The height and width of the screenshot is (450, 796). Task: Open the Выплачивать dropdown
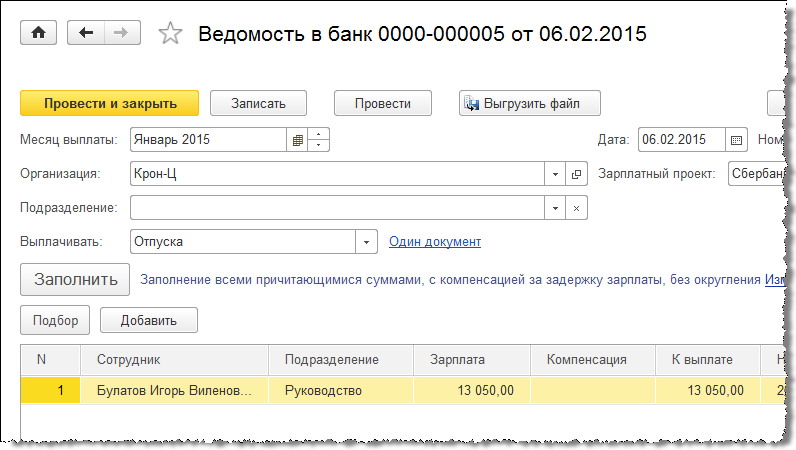(x=367, y=242)
